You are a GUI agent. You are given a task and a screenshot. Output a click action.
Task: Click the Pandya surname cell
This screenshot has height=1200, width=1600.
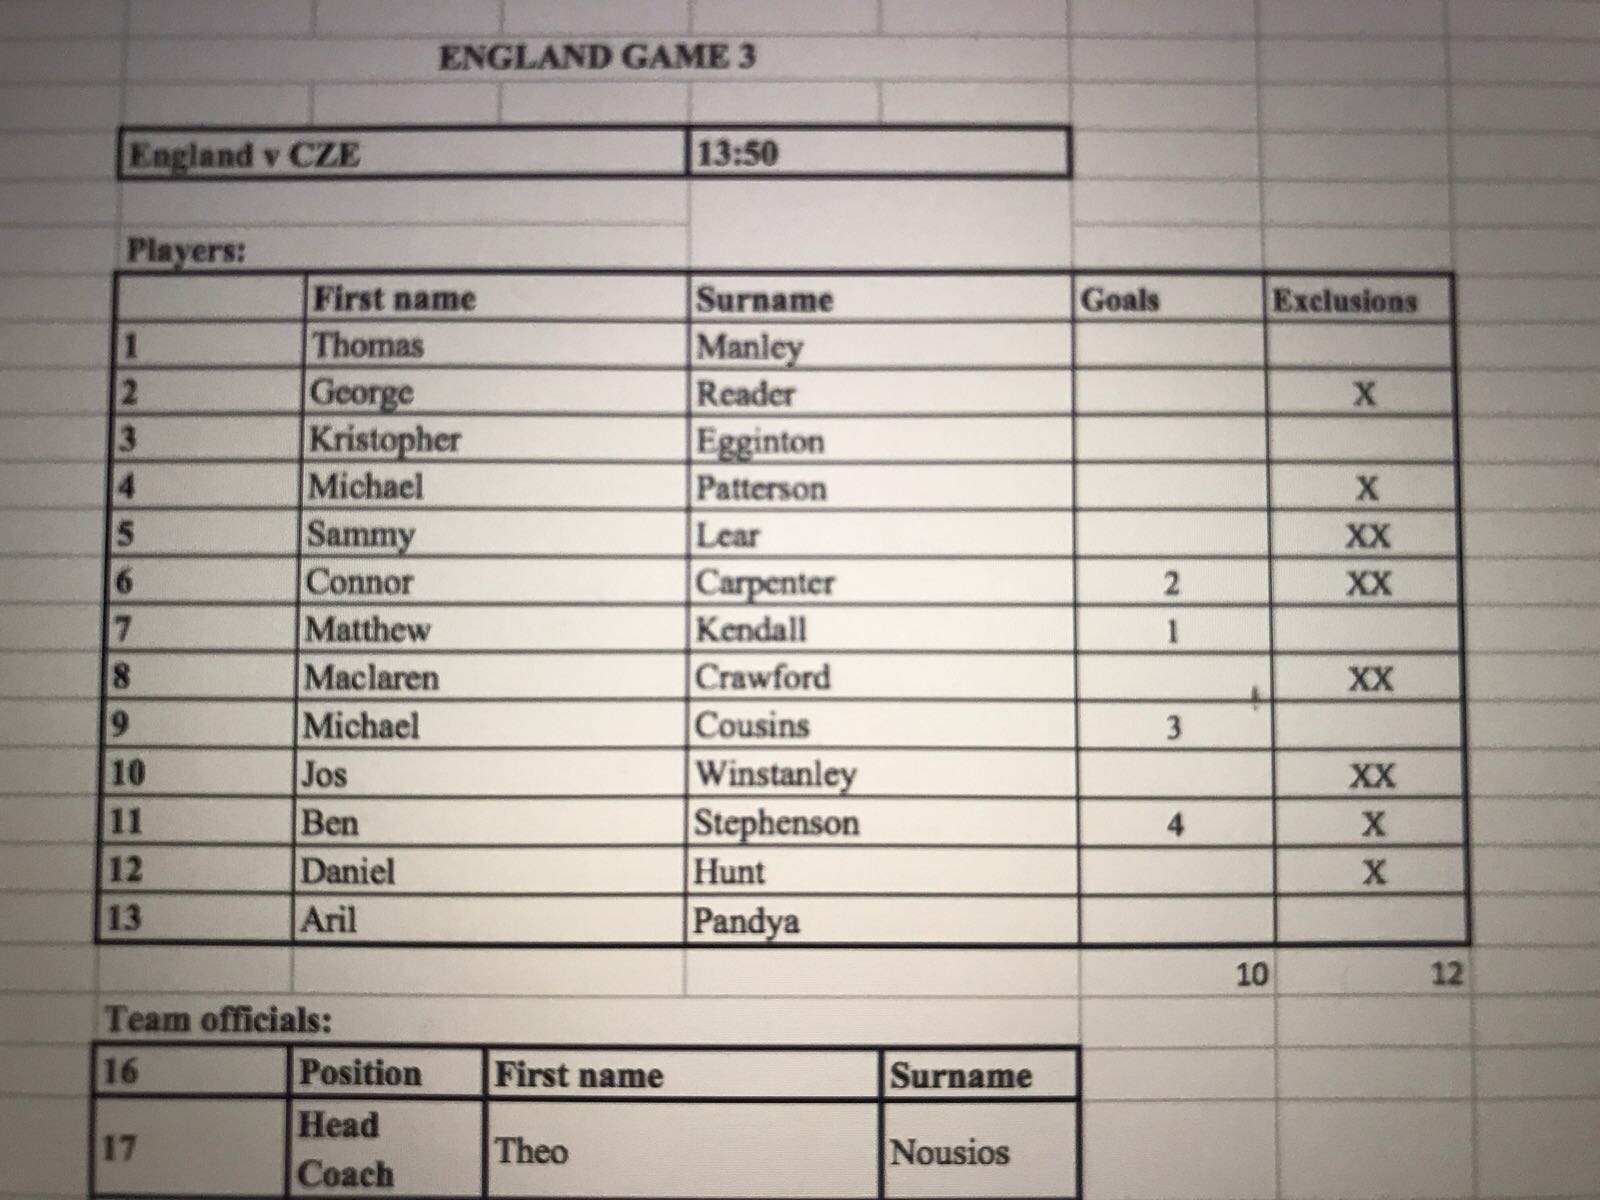coord(884,920)
